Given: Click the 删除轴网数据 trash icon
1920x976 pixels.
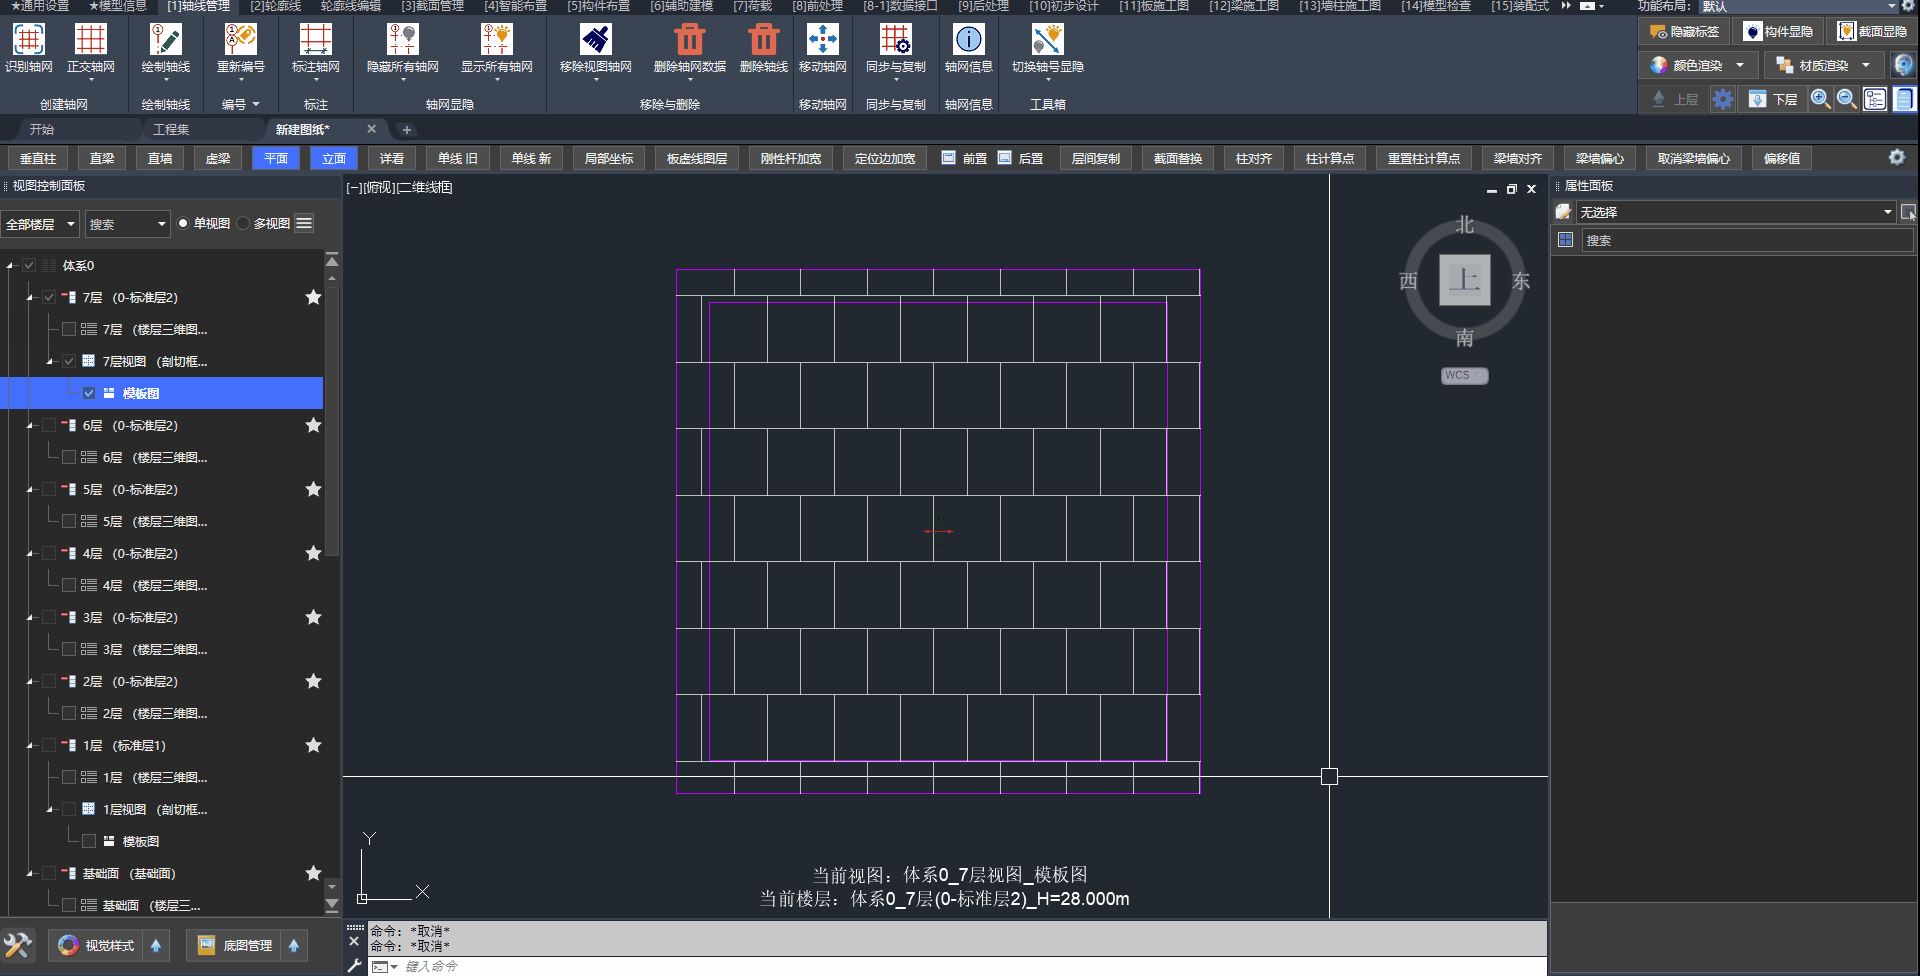Looking at the screenshot, I should (689, 40).
